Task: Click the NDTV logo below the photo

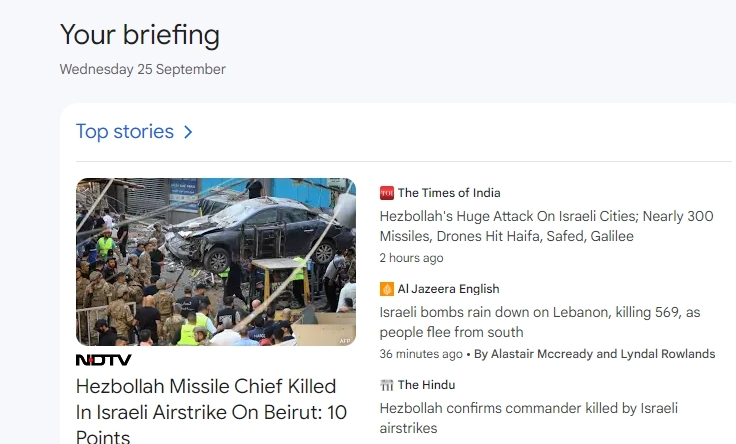Action: (x=104, y=360)
